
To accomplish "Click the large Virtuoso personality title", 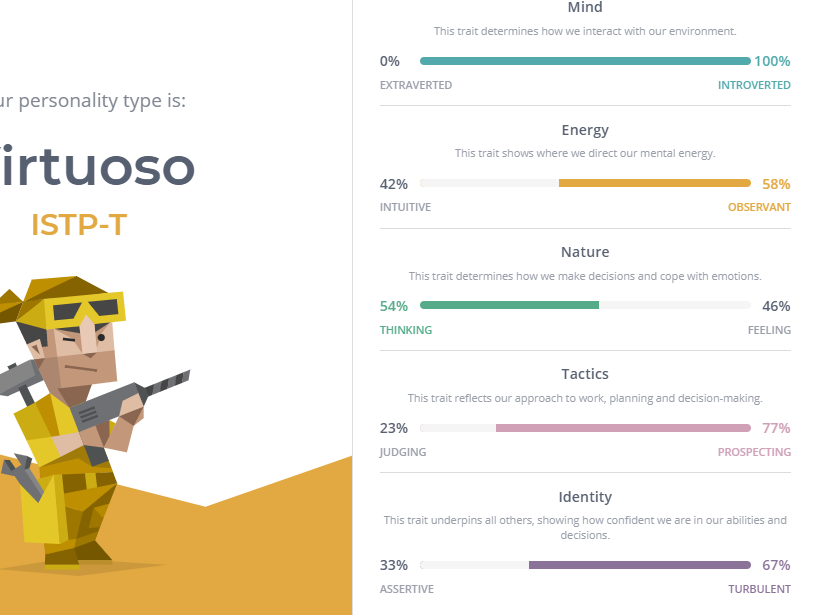I will click(97, 166).
